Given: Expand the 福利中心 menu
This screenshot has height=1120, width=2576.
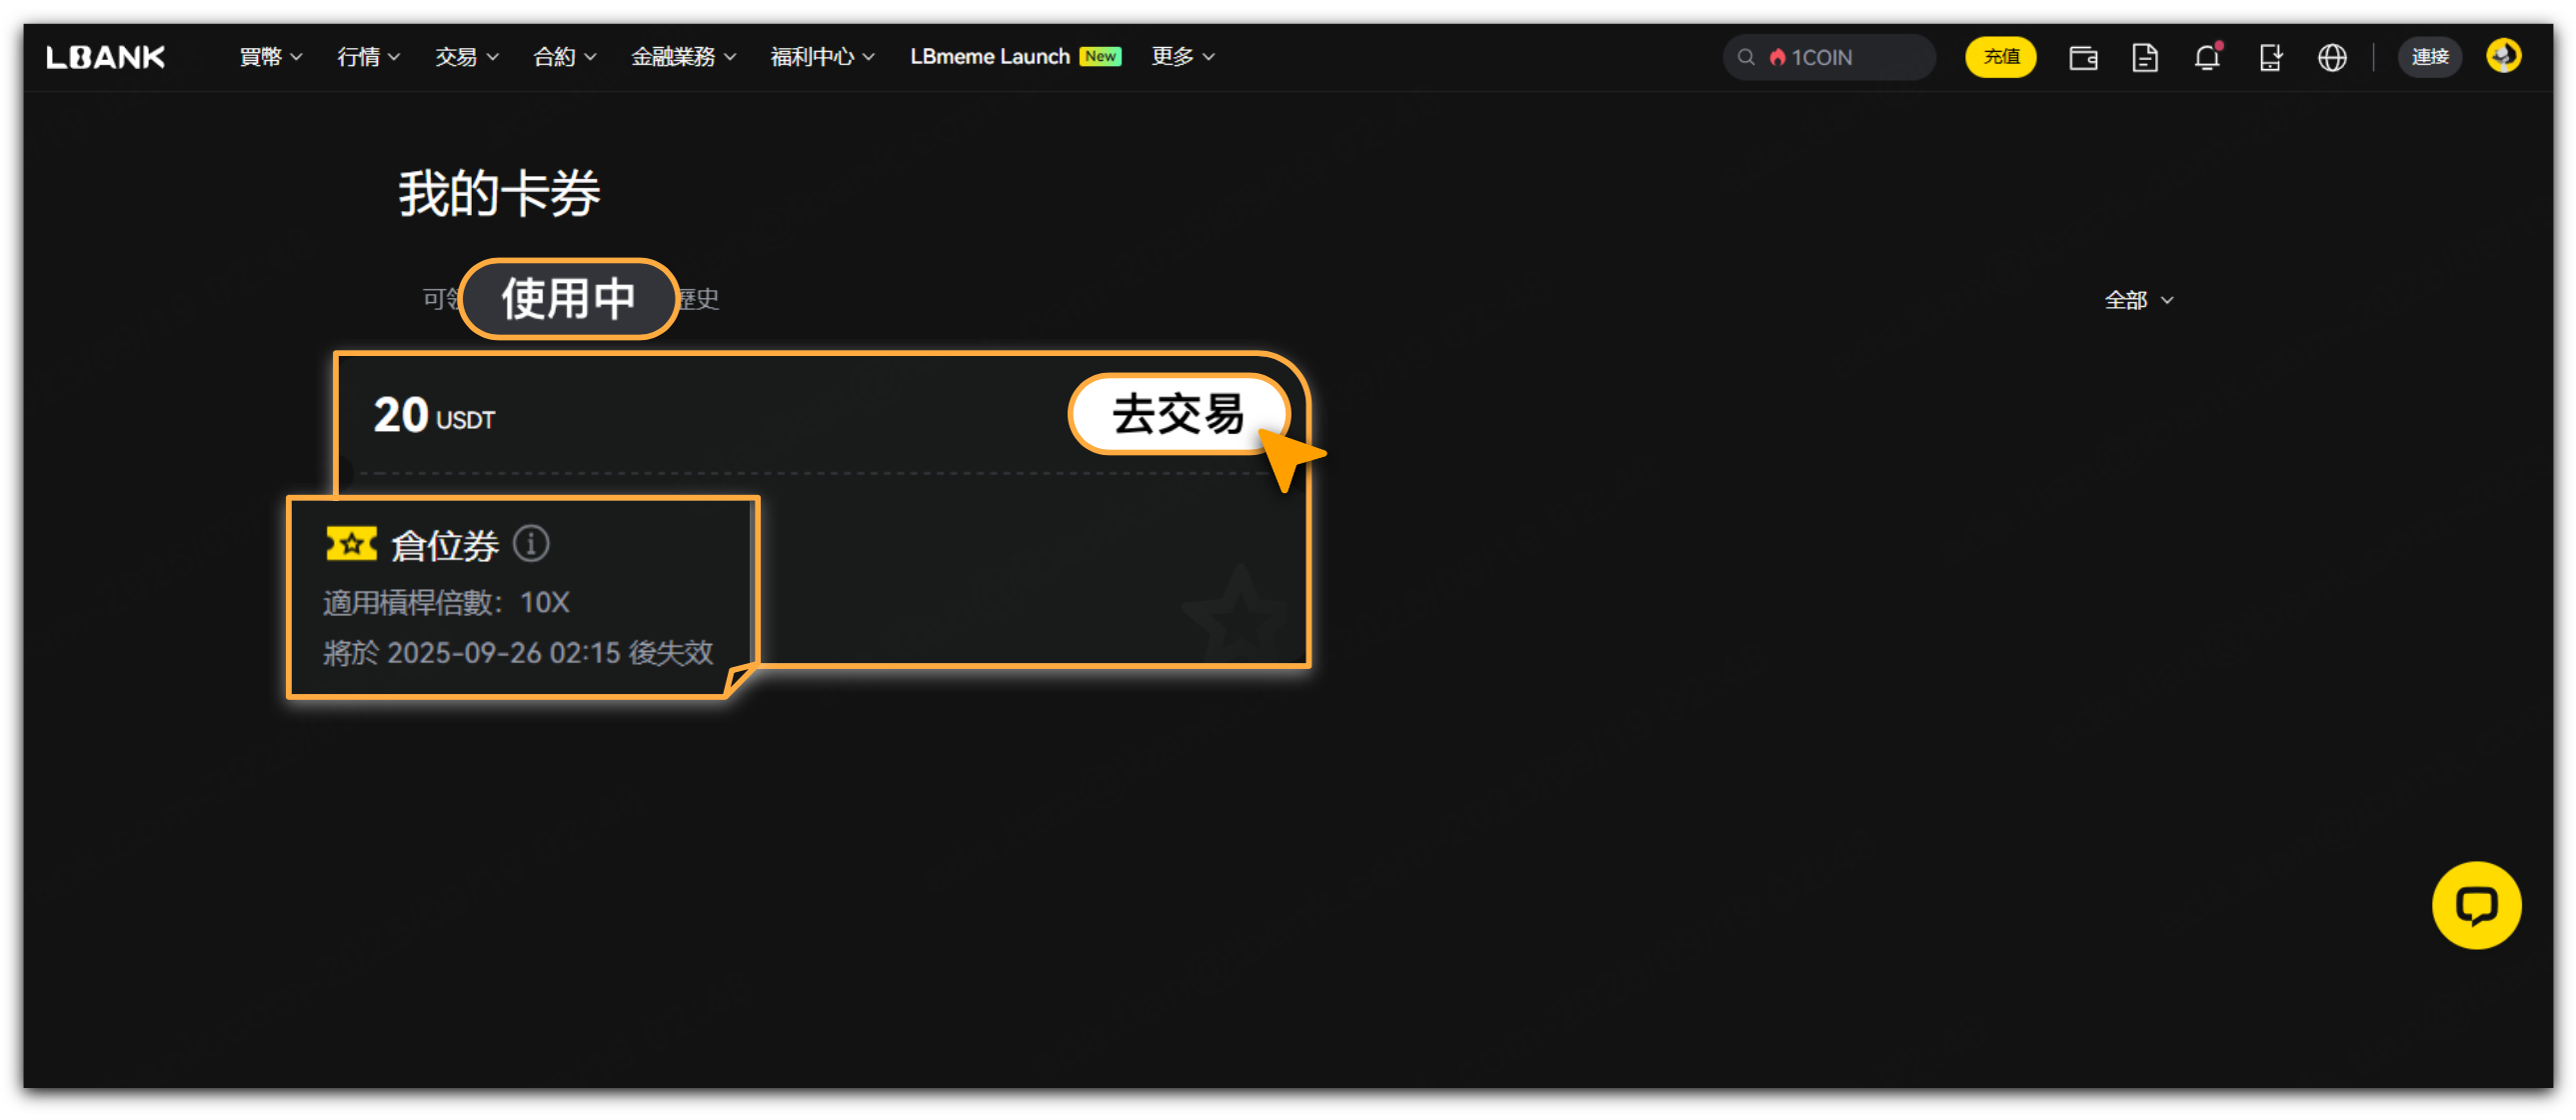Looking at the screenshot, I should click(821, 57).
